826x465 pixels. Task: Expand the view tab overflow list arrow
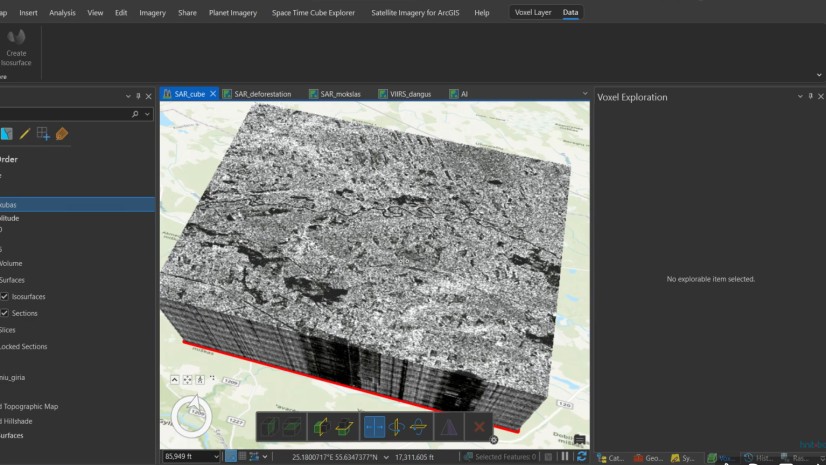point(586,93)
